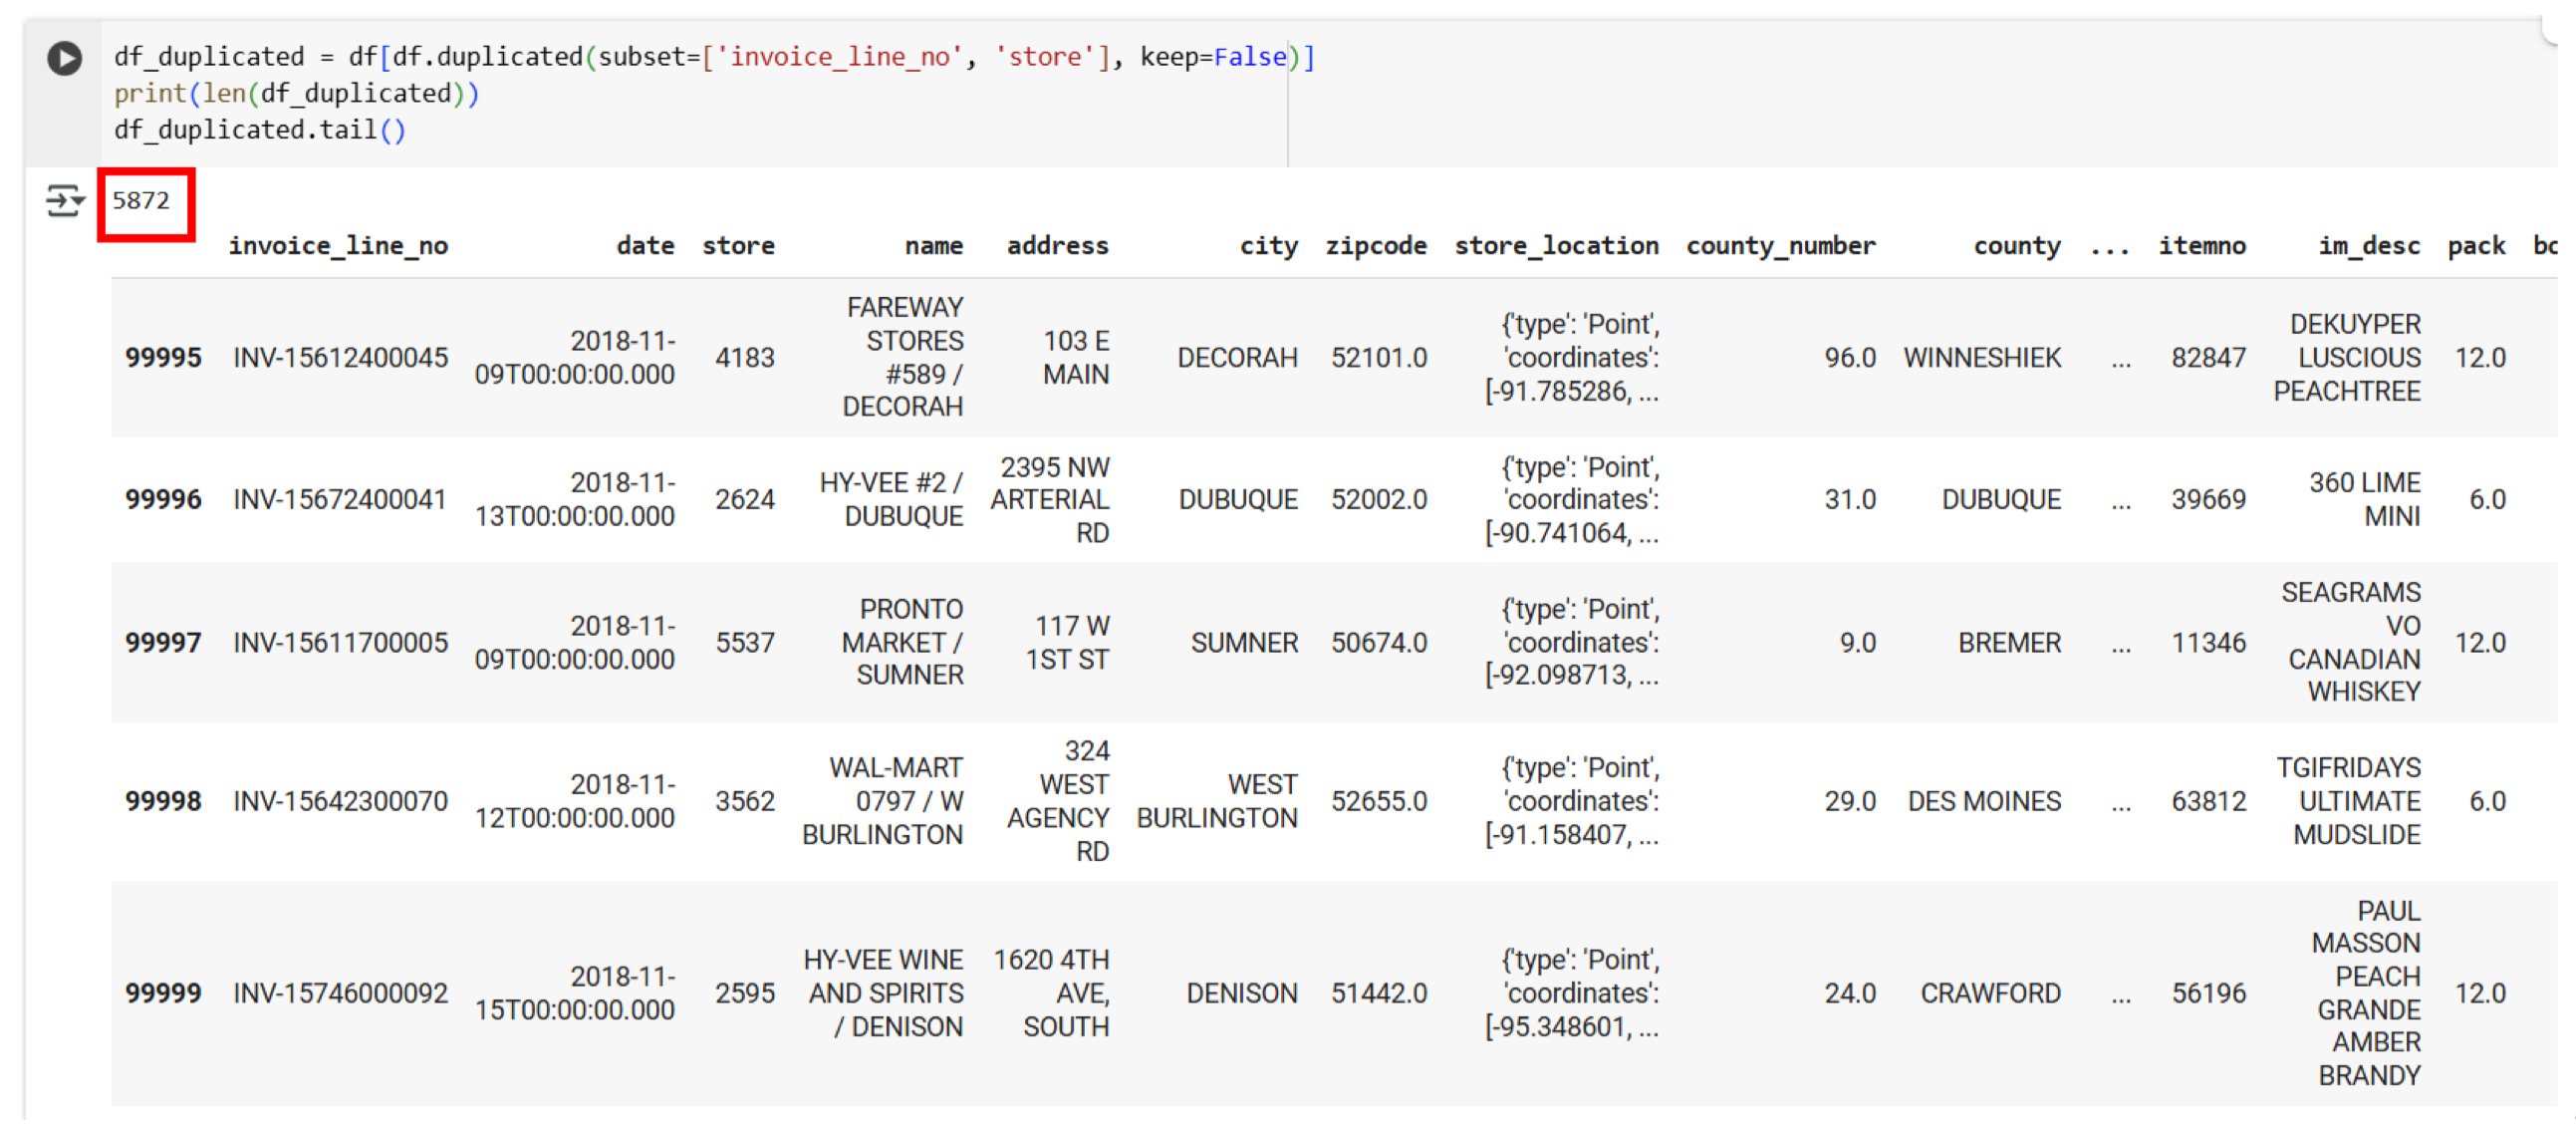Click the HY-VEE #2 / DUBUQUE name cell
The height and width of the screenshot is (1132, 2576).
tap(891, 499)
